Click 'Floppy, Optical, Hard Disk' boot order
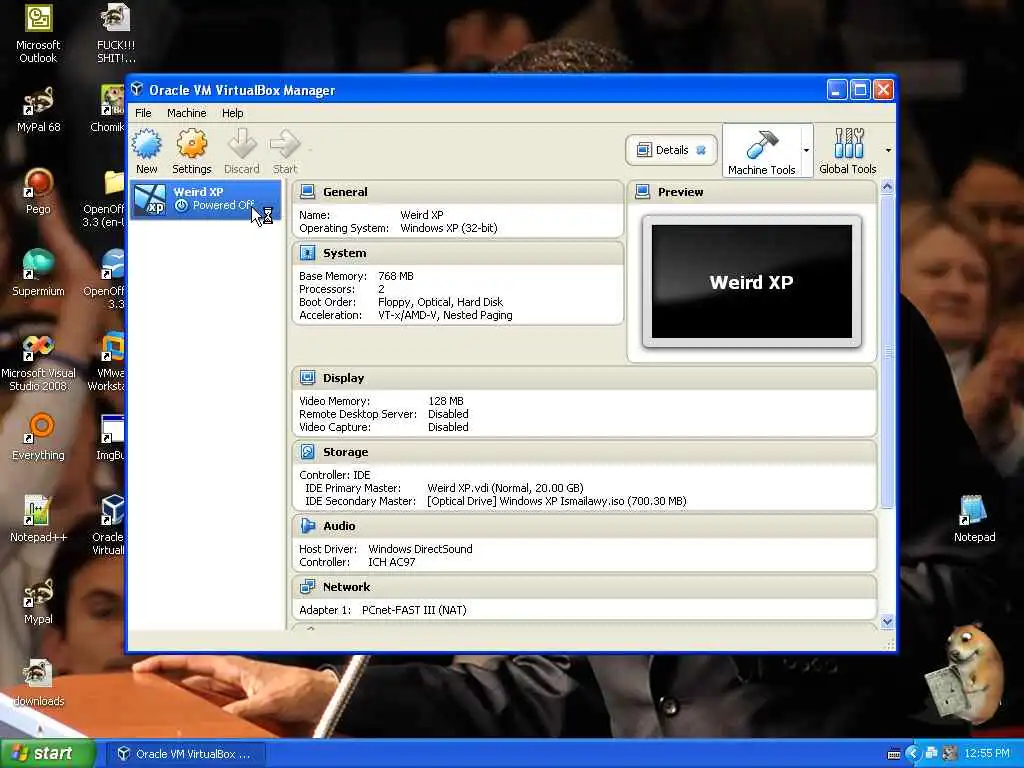This screenshot has width=1024, height=768. click(441, 302)
